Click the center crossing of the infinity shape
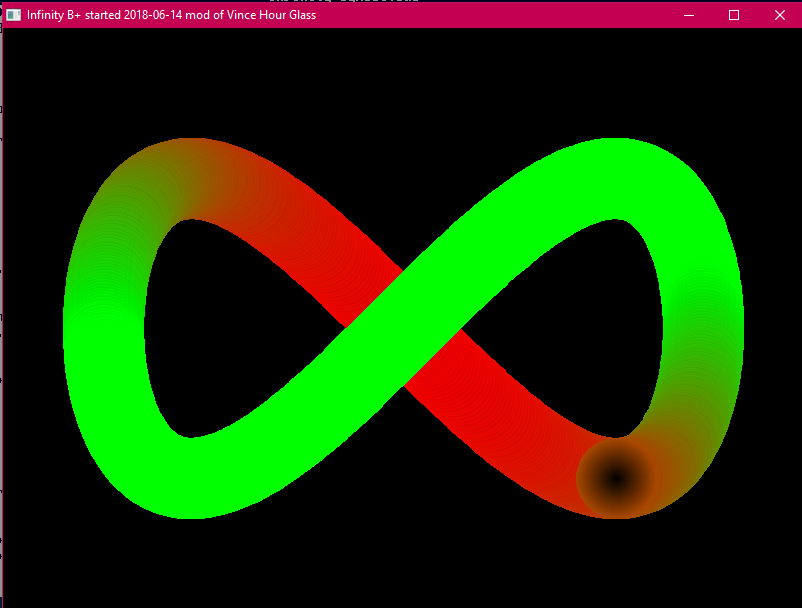The width and height of the screenshot is (802, 608). 403,327
